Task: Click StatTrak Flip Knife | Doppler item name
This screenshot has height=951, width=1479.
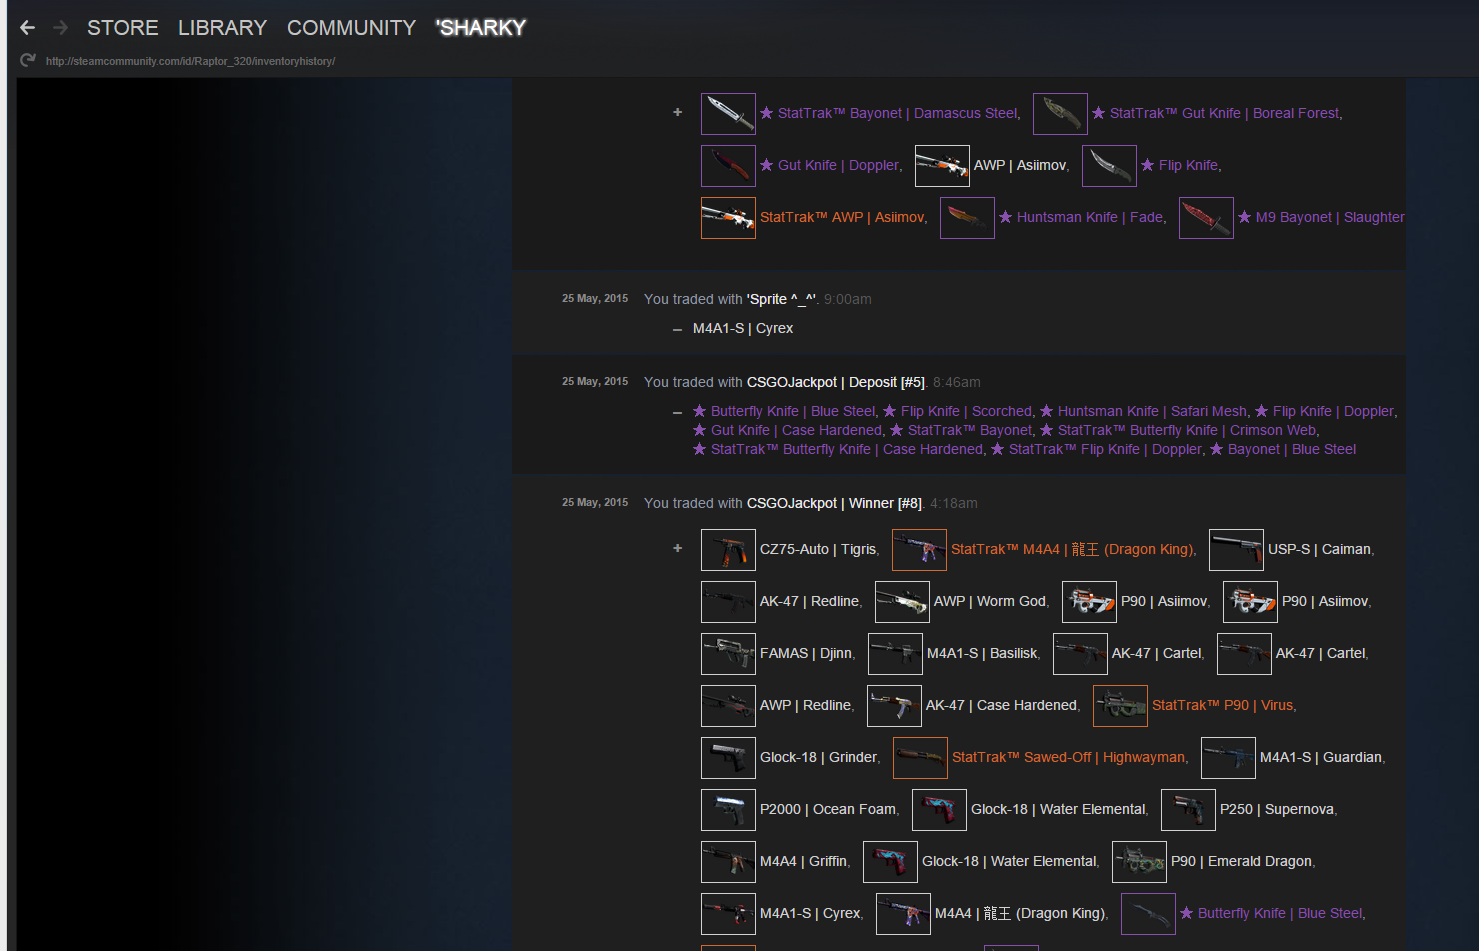Action: 1097,449
